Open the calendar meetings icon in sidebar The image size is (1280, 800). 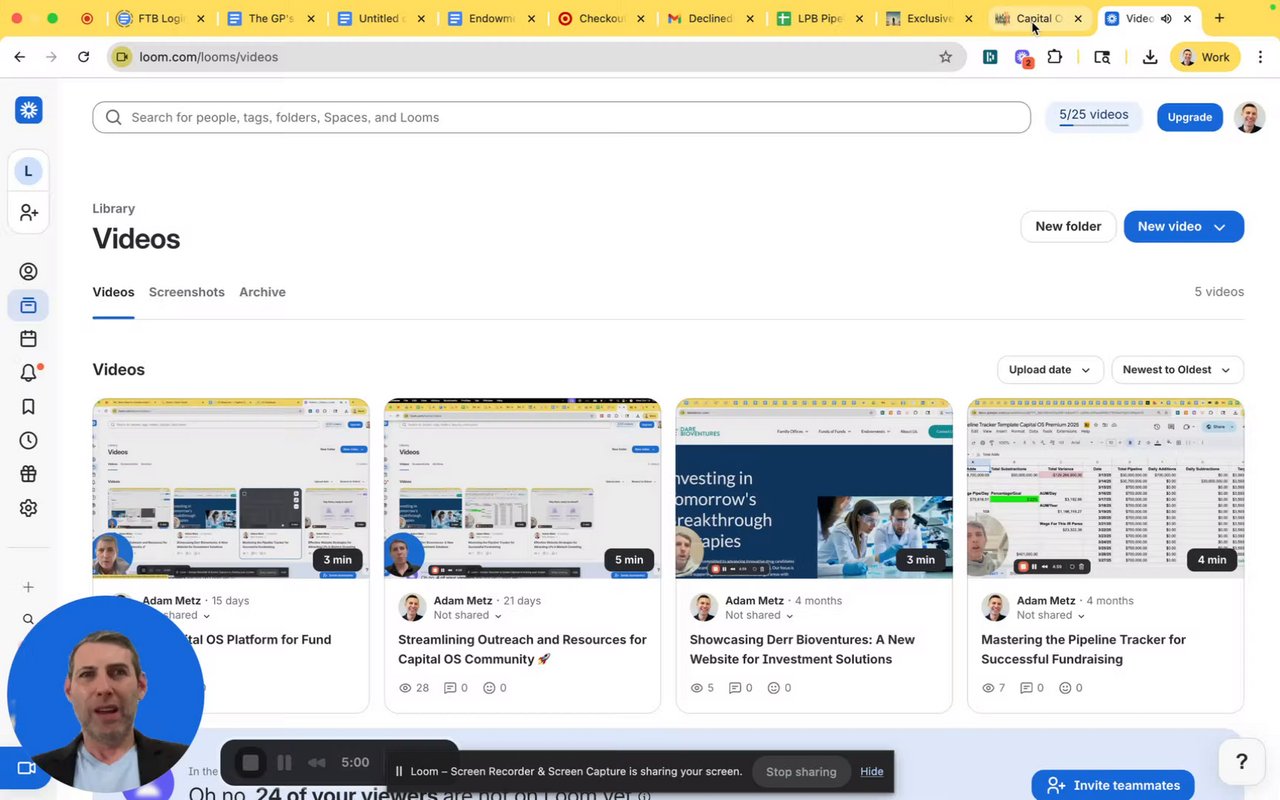tap(28, 339)
